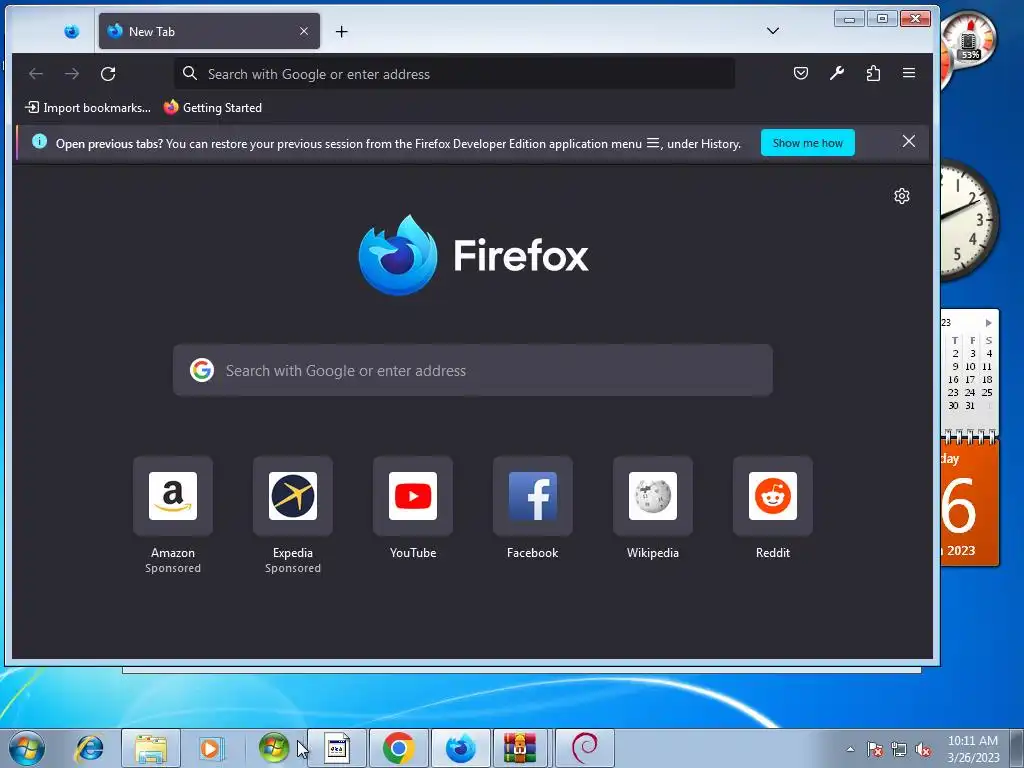Viewport: 1024px width, 768px height.
Task: Open the Run dialog taskbar icon
Action: [x=337, y=748]
